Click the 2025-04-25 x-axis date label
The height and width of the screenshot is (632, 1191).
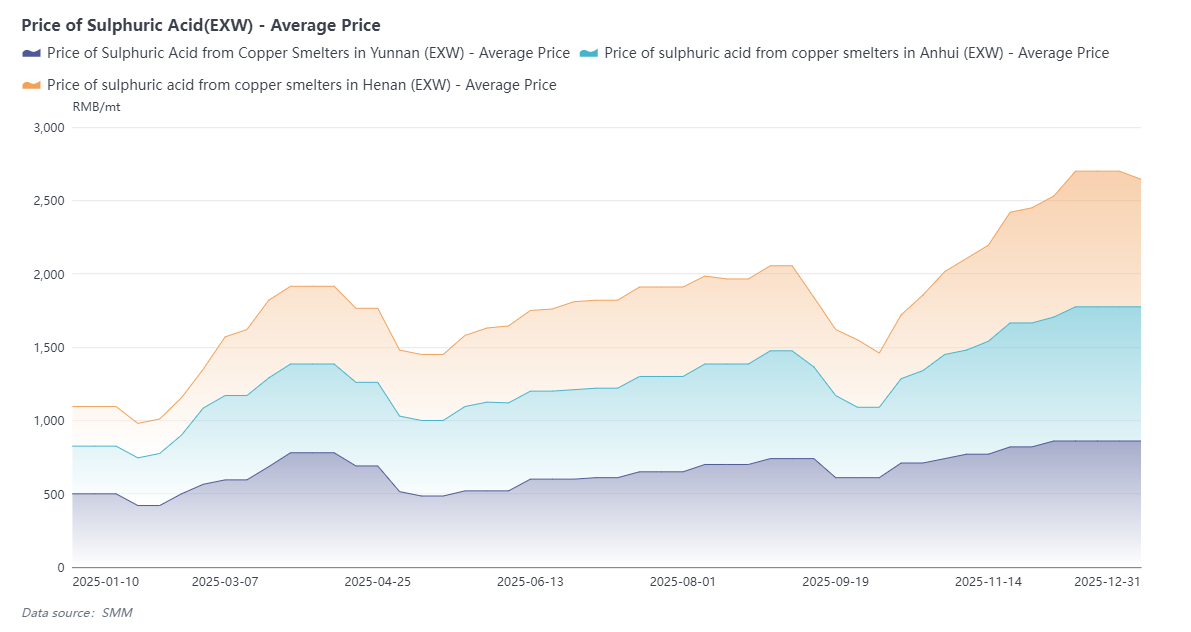point(378,581)
